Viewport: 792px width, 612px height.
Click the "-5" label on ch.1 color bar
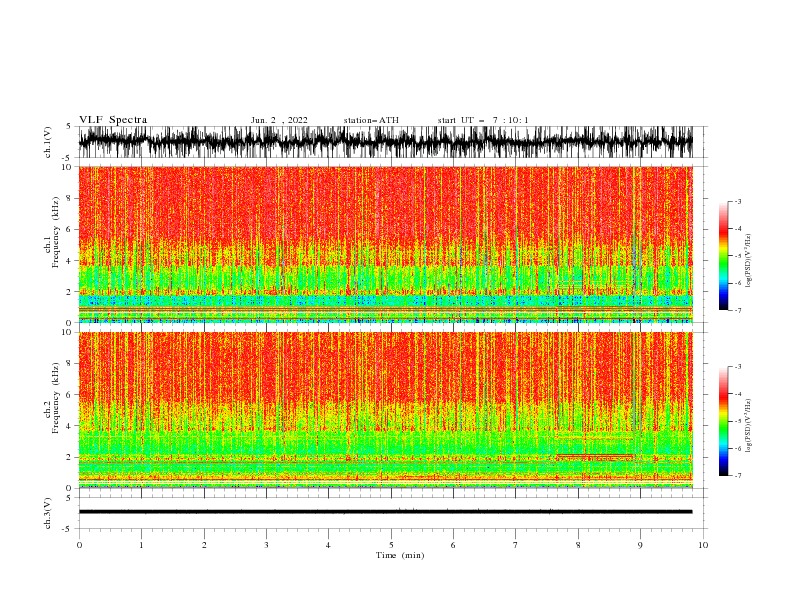point(737,256)
